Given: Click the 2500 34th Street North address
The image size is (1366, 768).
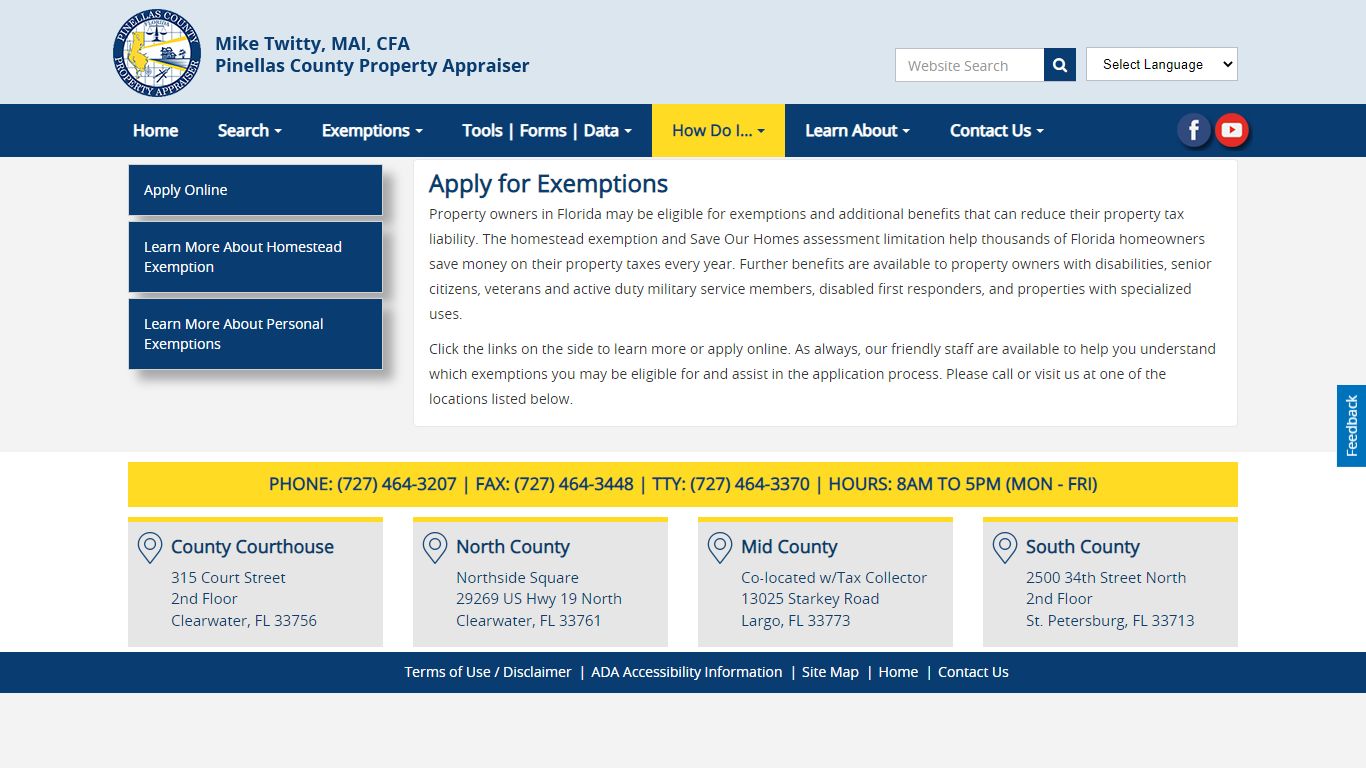Looking at the screenshot, I should [x=1106, y=578].
